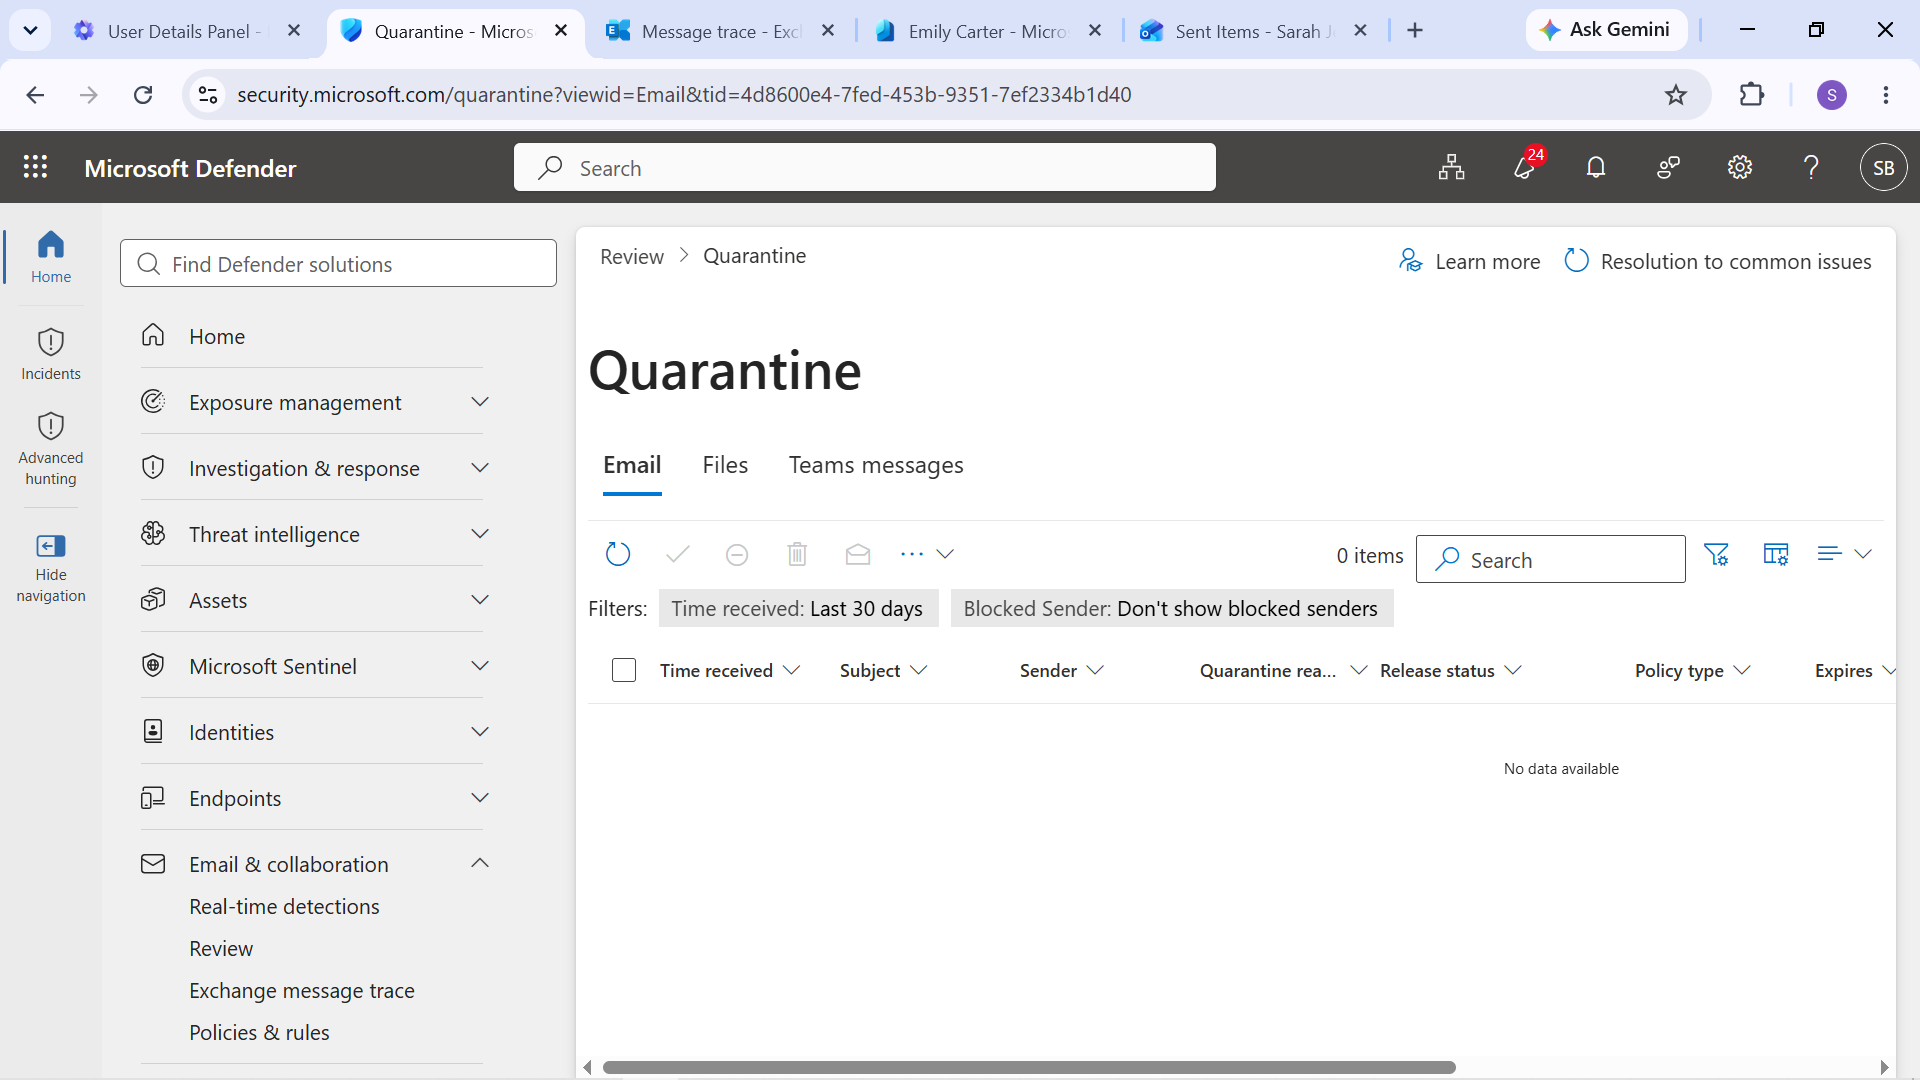Go to Review breadcrumb
Screen dimensions: 1920x1080
pos(632,256)
